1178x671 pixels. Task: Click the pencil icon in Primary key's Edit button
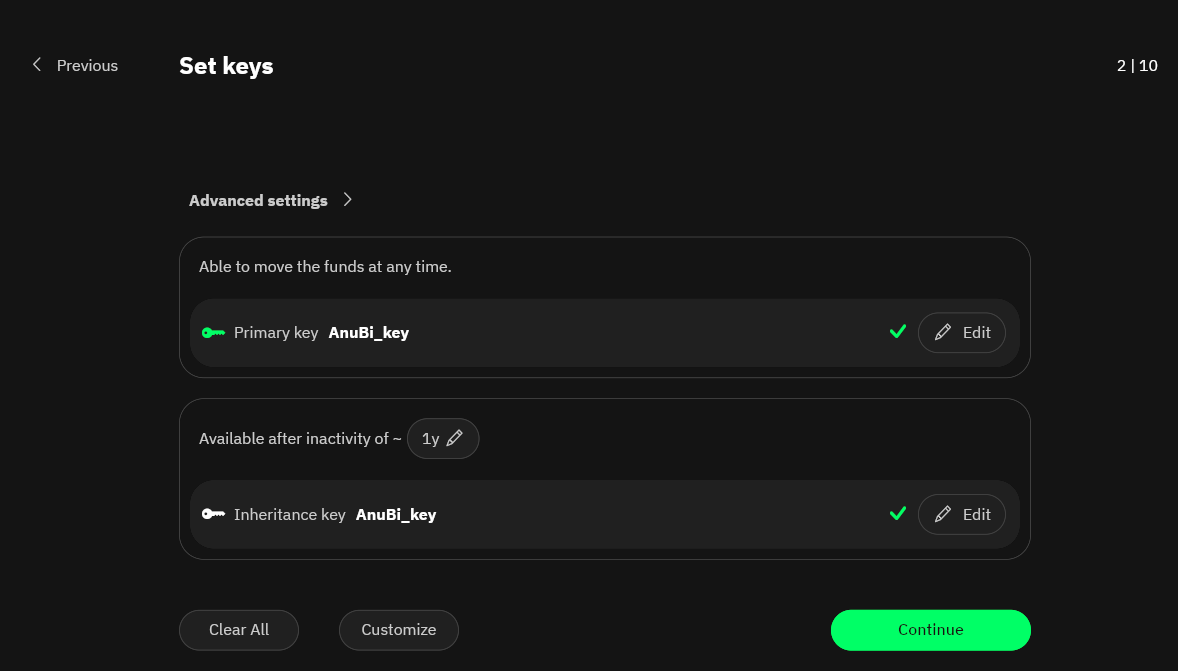coord(942,333)
